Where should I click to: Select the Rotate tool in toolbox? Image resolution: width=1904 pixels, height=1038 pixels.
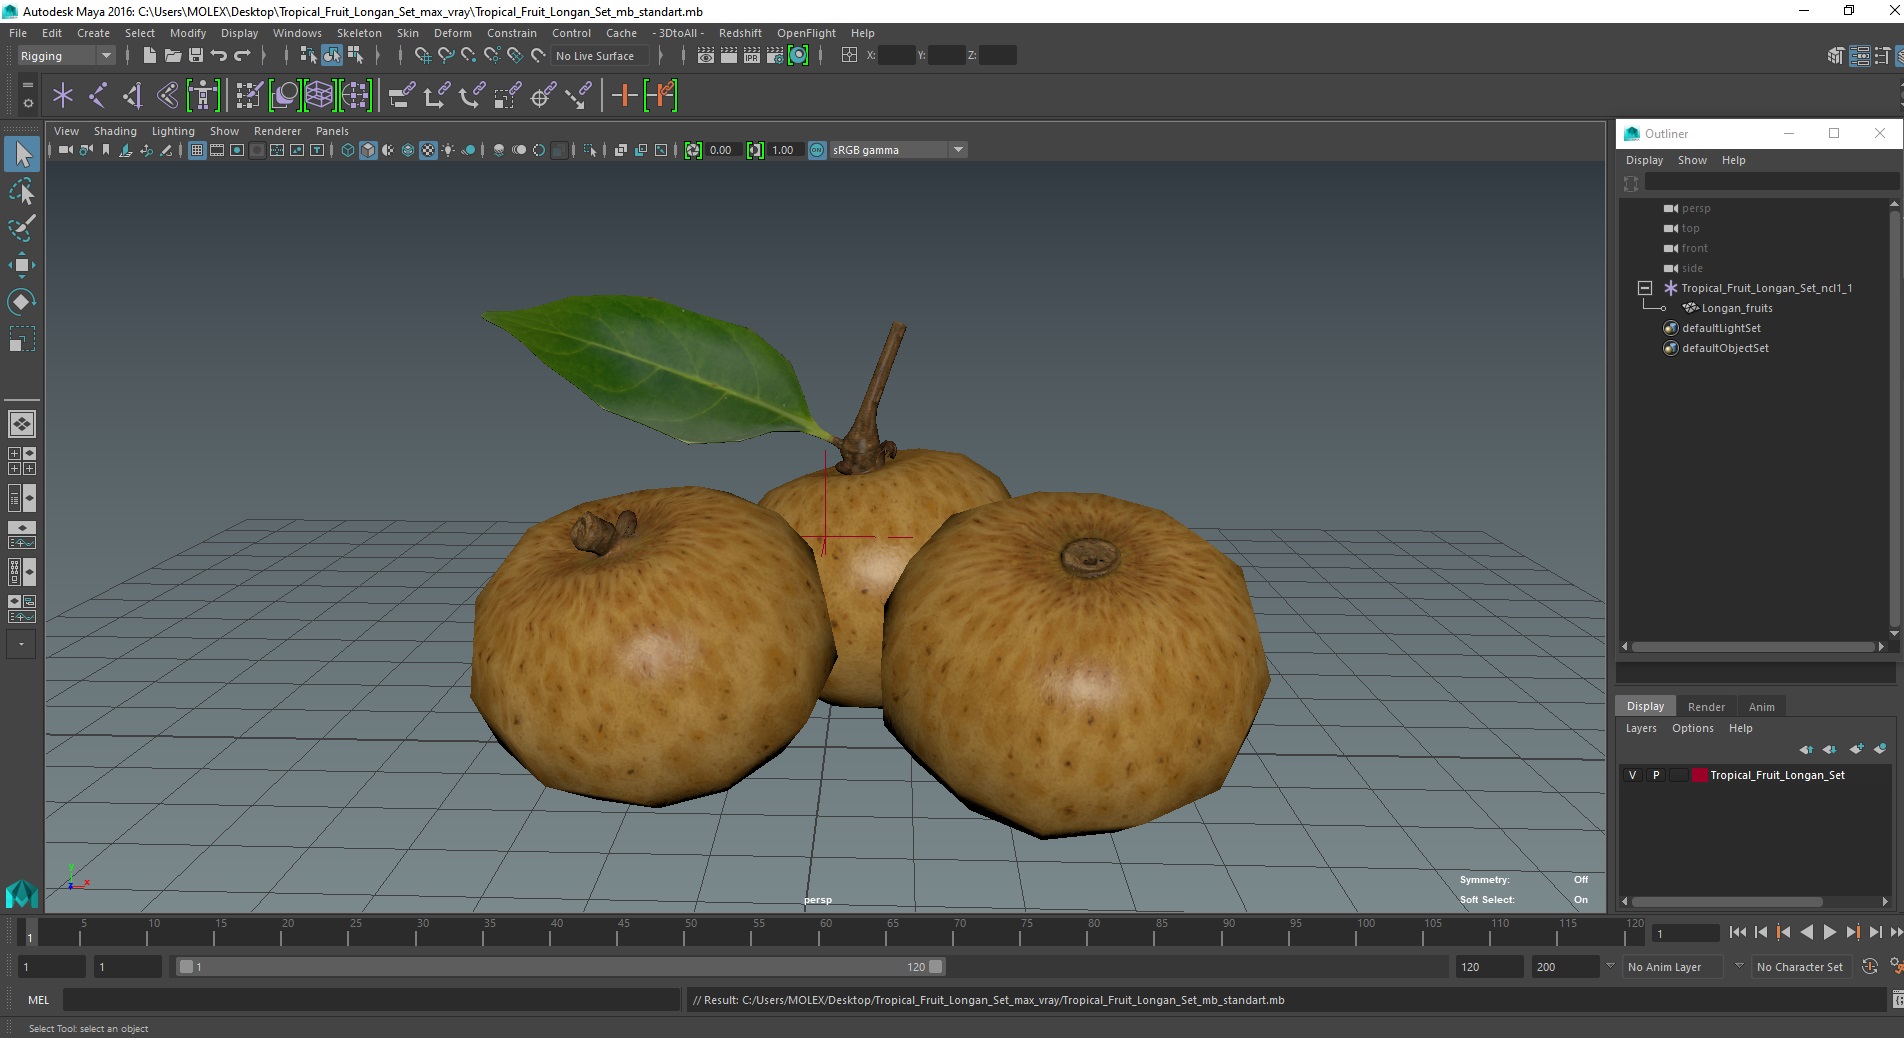(22, 302)
